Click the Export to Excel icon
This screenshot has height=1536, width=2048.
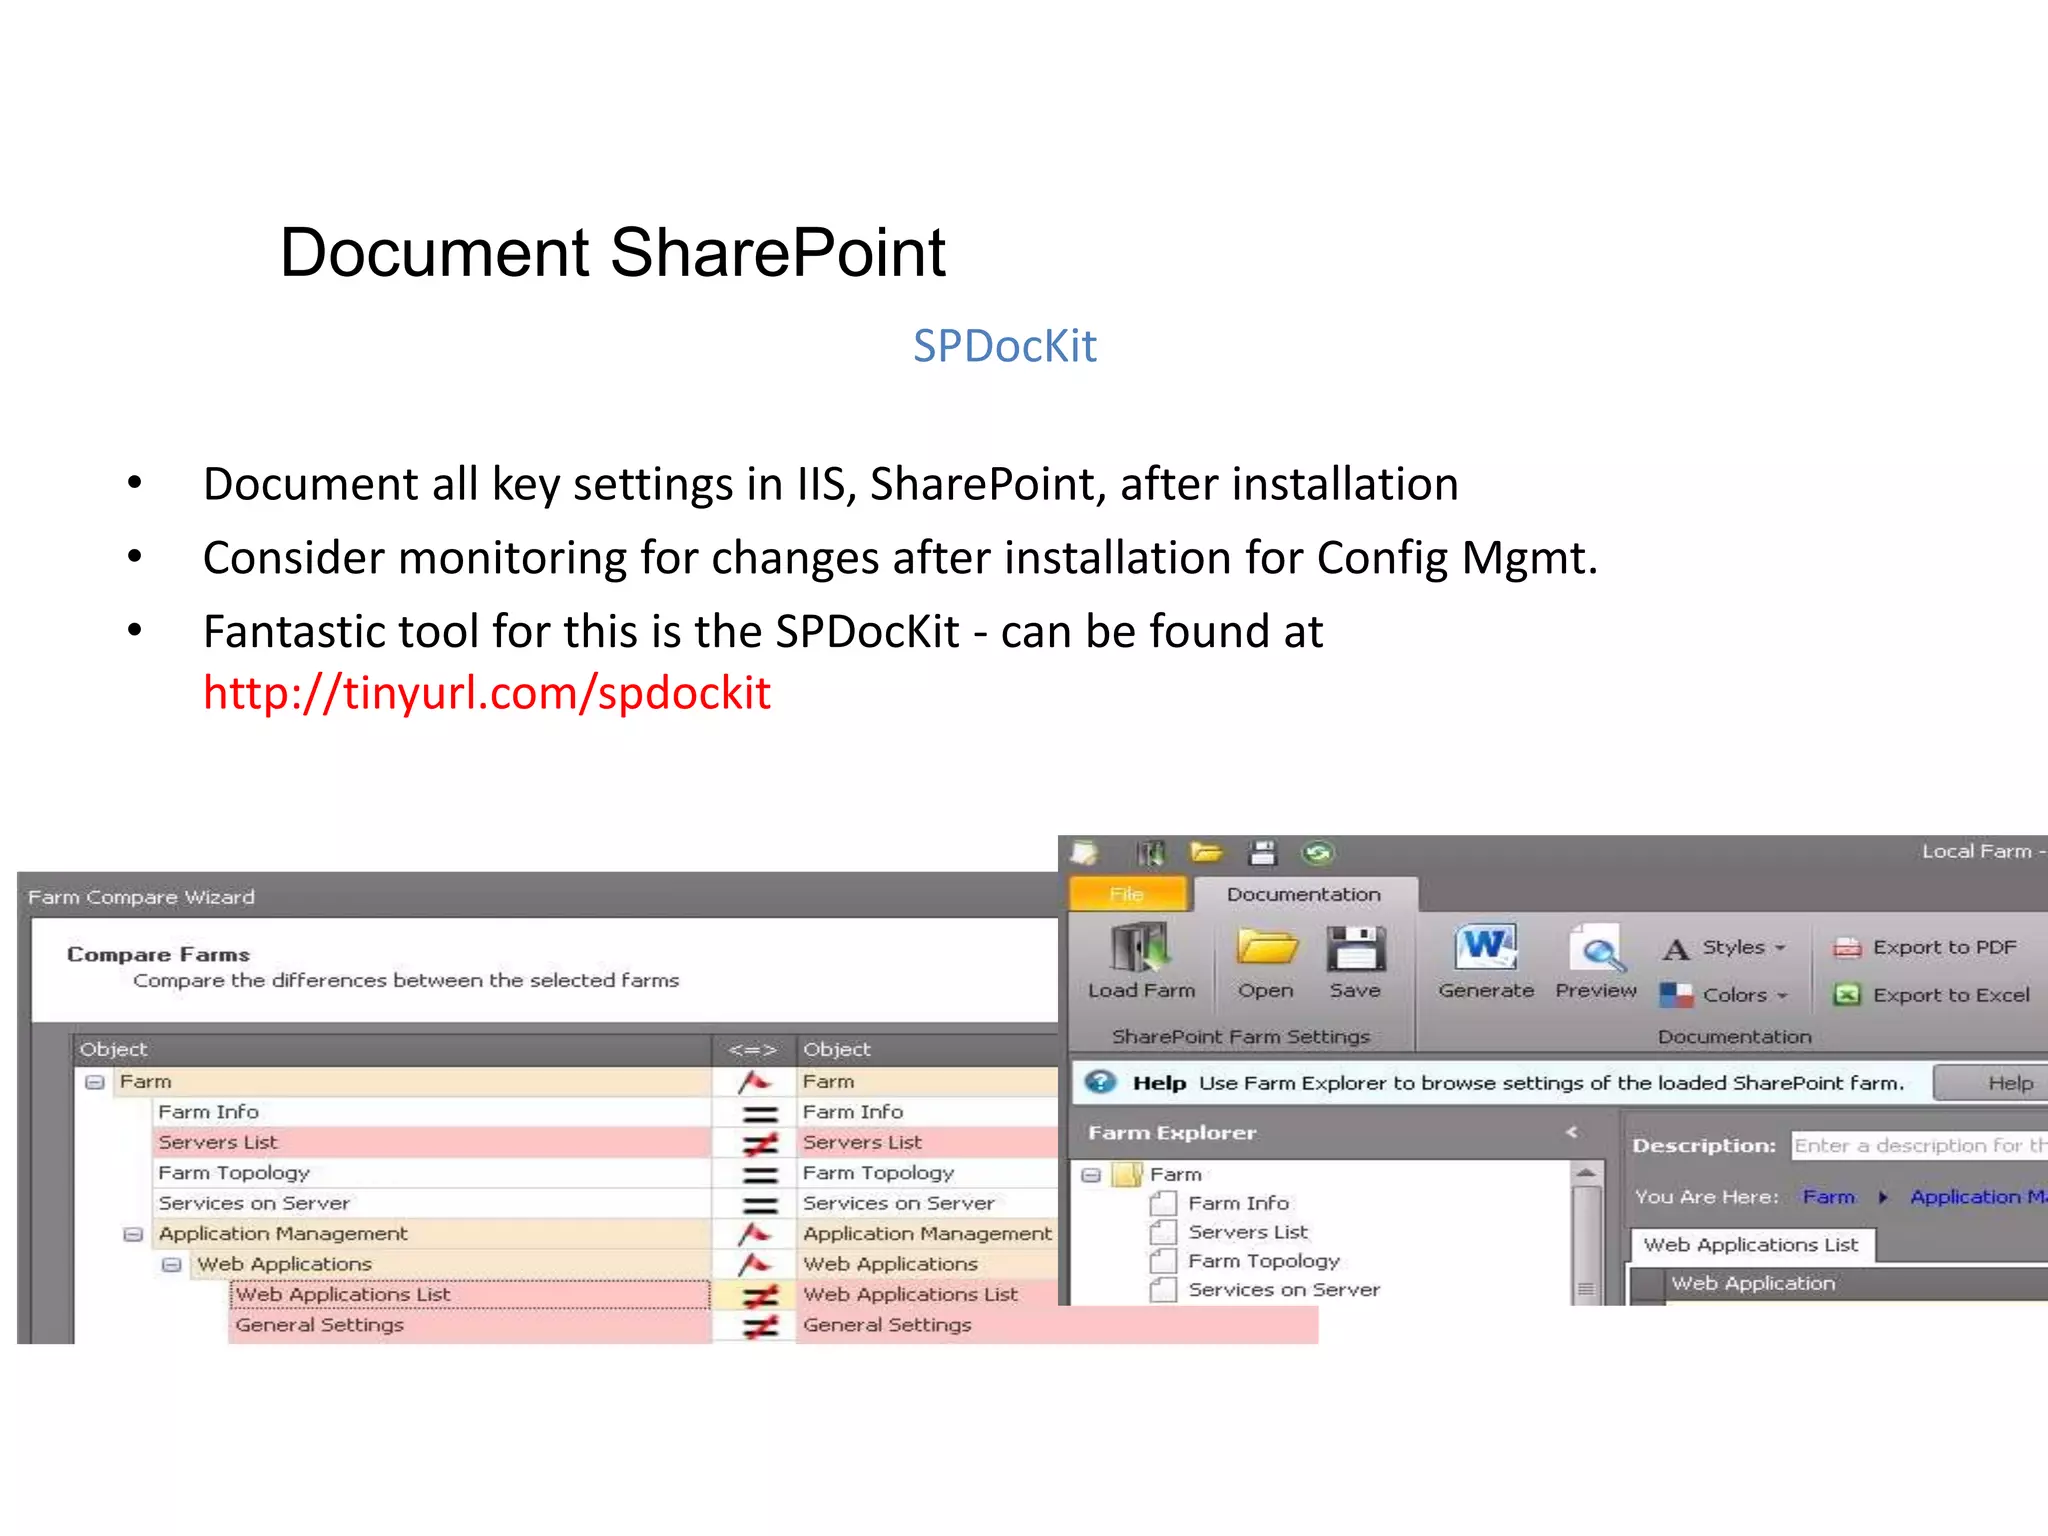[1847, 995]
